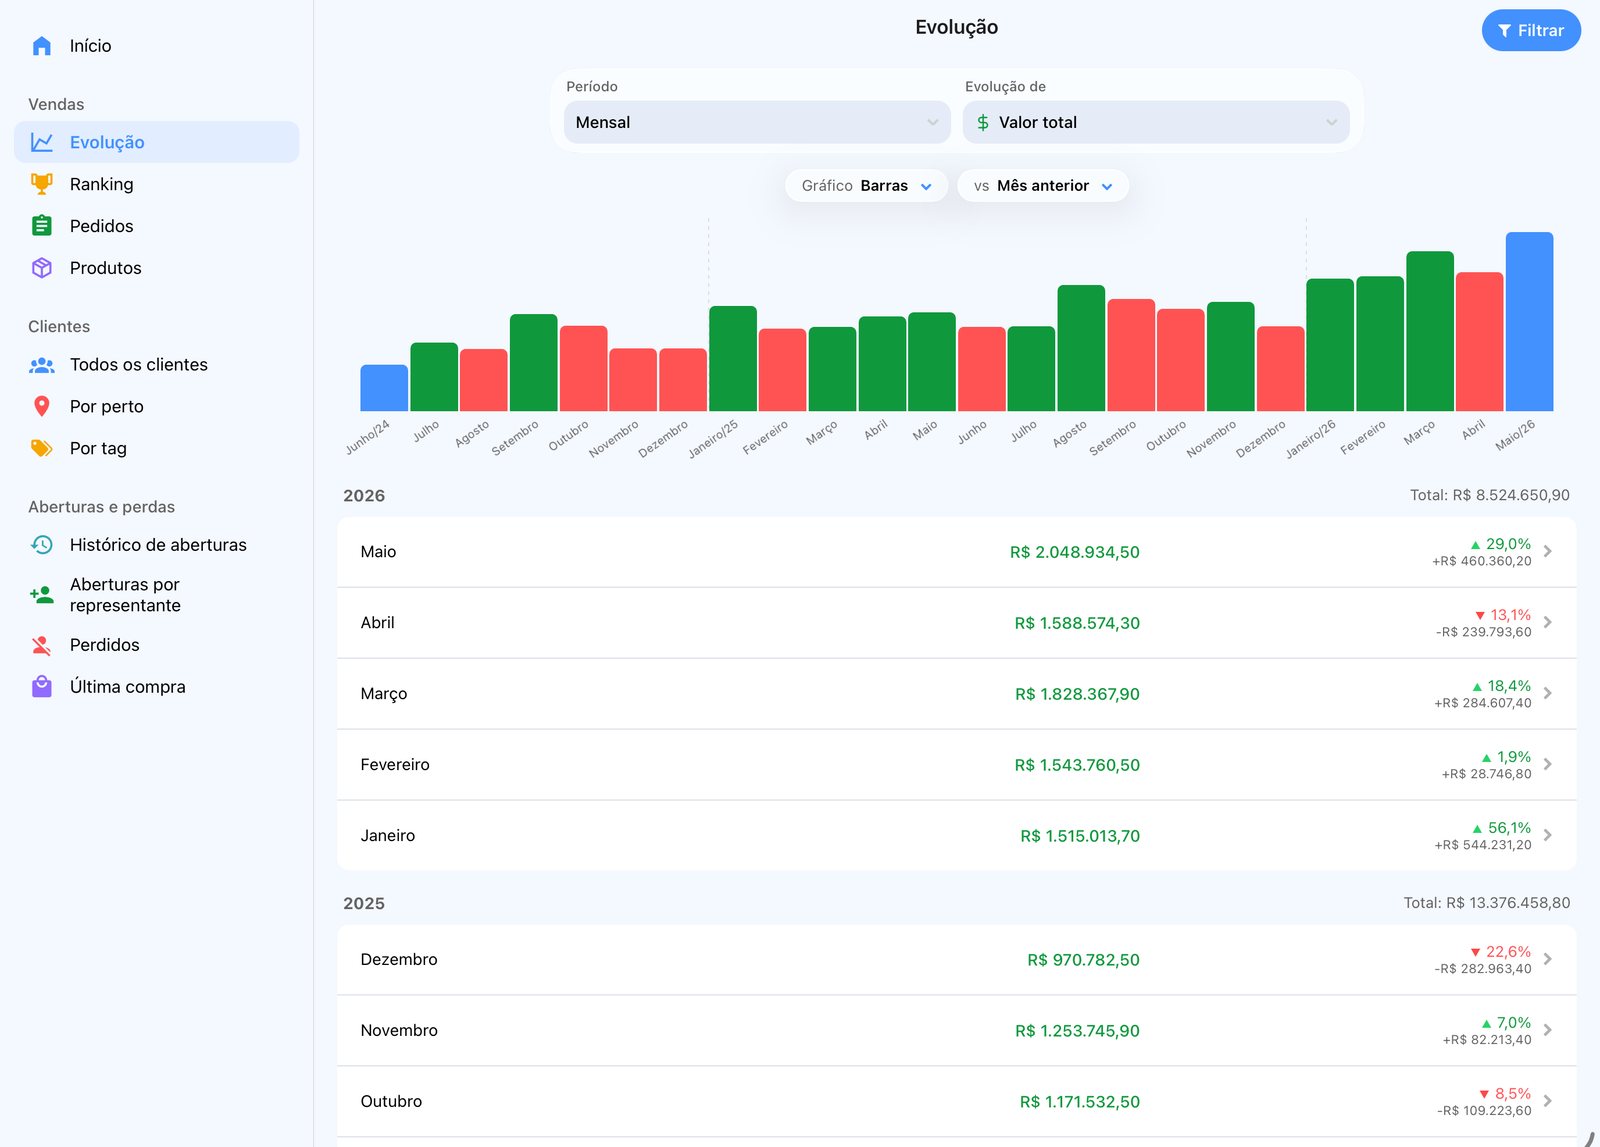The height and width of the screenshot is (1147, 1600).
Task: Click the green dollar sign icon in Valor total
Action: [983, 122]
